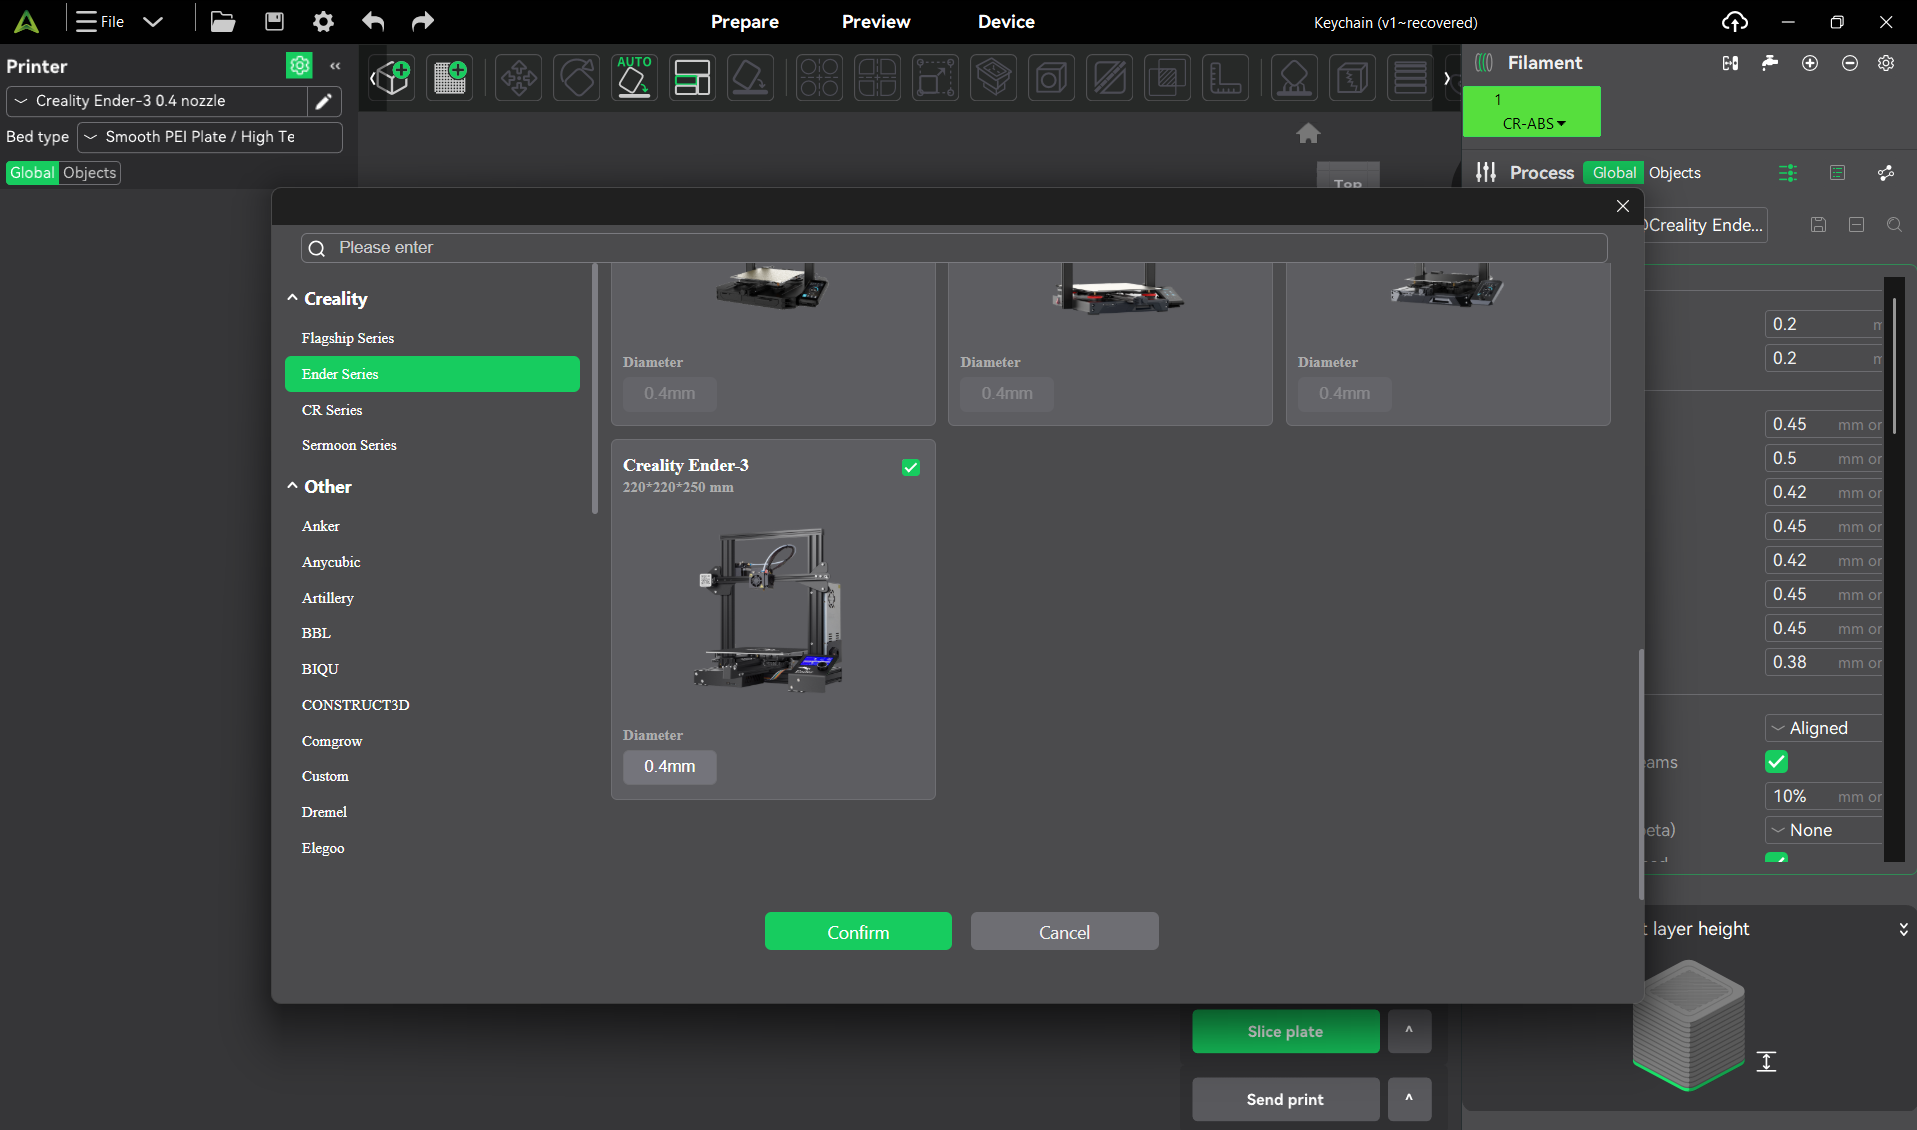Click the Cancel button

point(1064,931)
